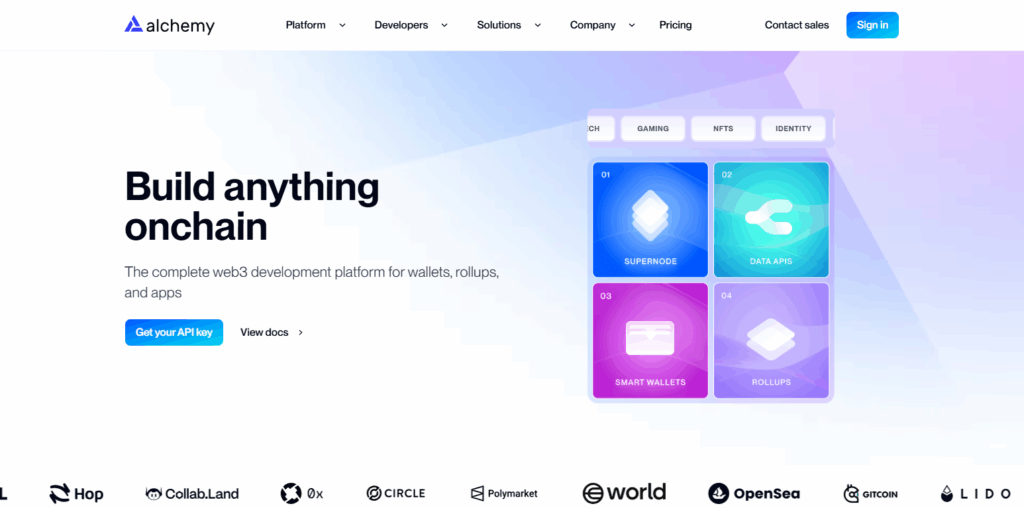1024x508 pixels.
Task: Open the Company menu
Action: [592, 25]
